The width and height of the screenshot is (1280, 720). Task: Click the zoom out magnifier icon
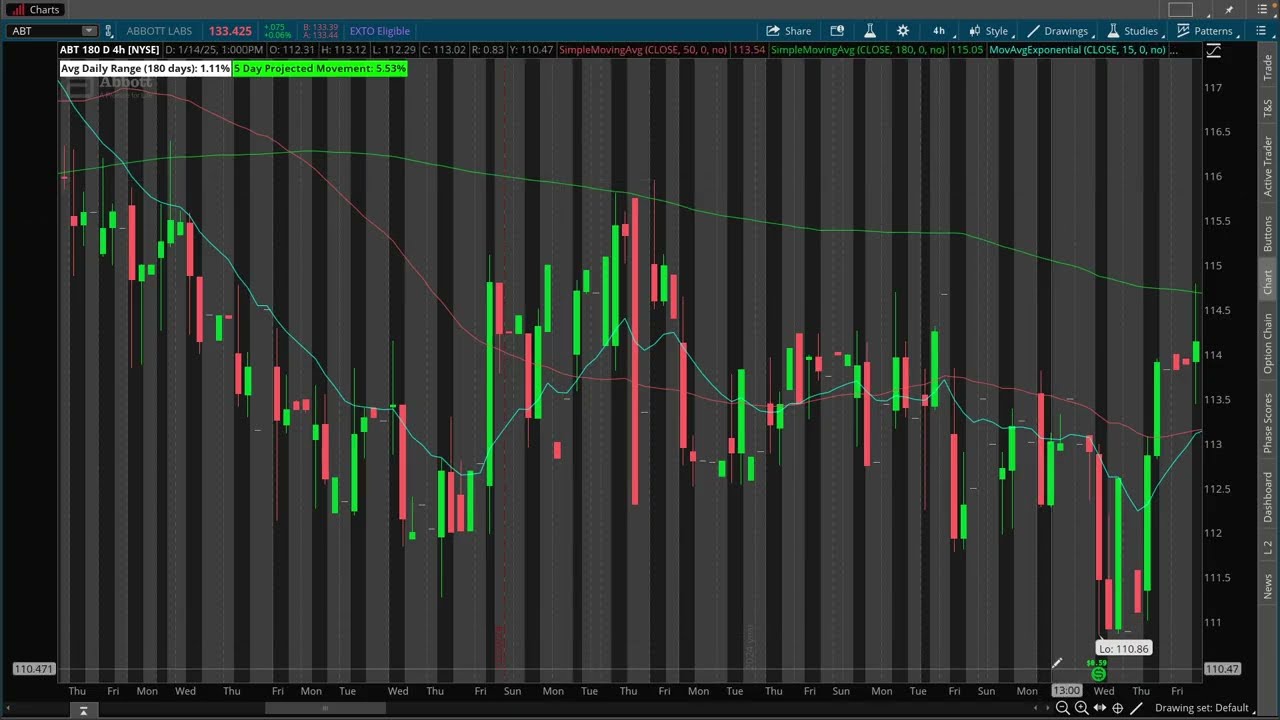point(1063,708)
